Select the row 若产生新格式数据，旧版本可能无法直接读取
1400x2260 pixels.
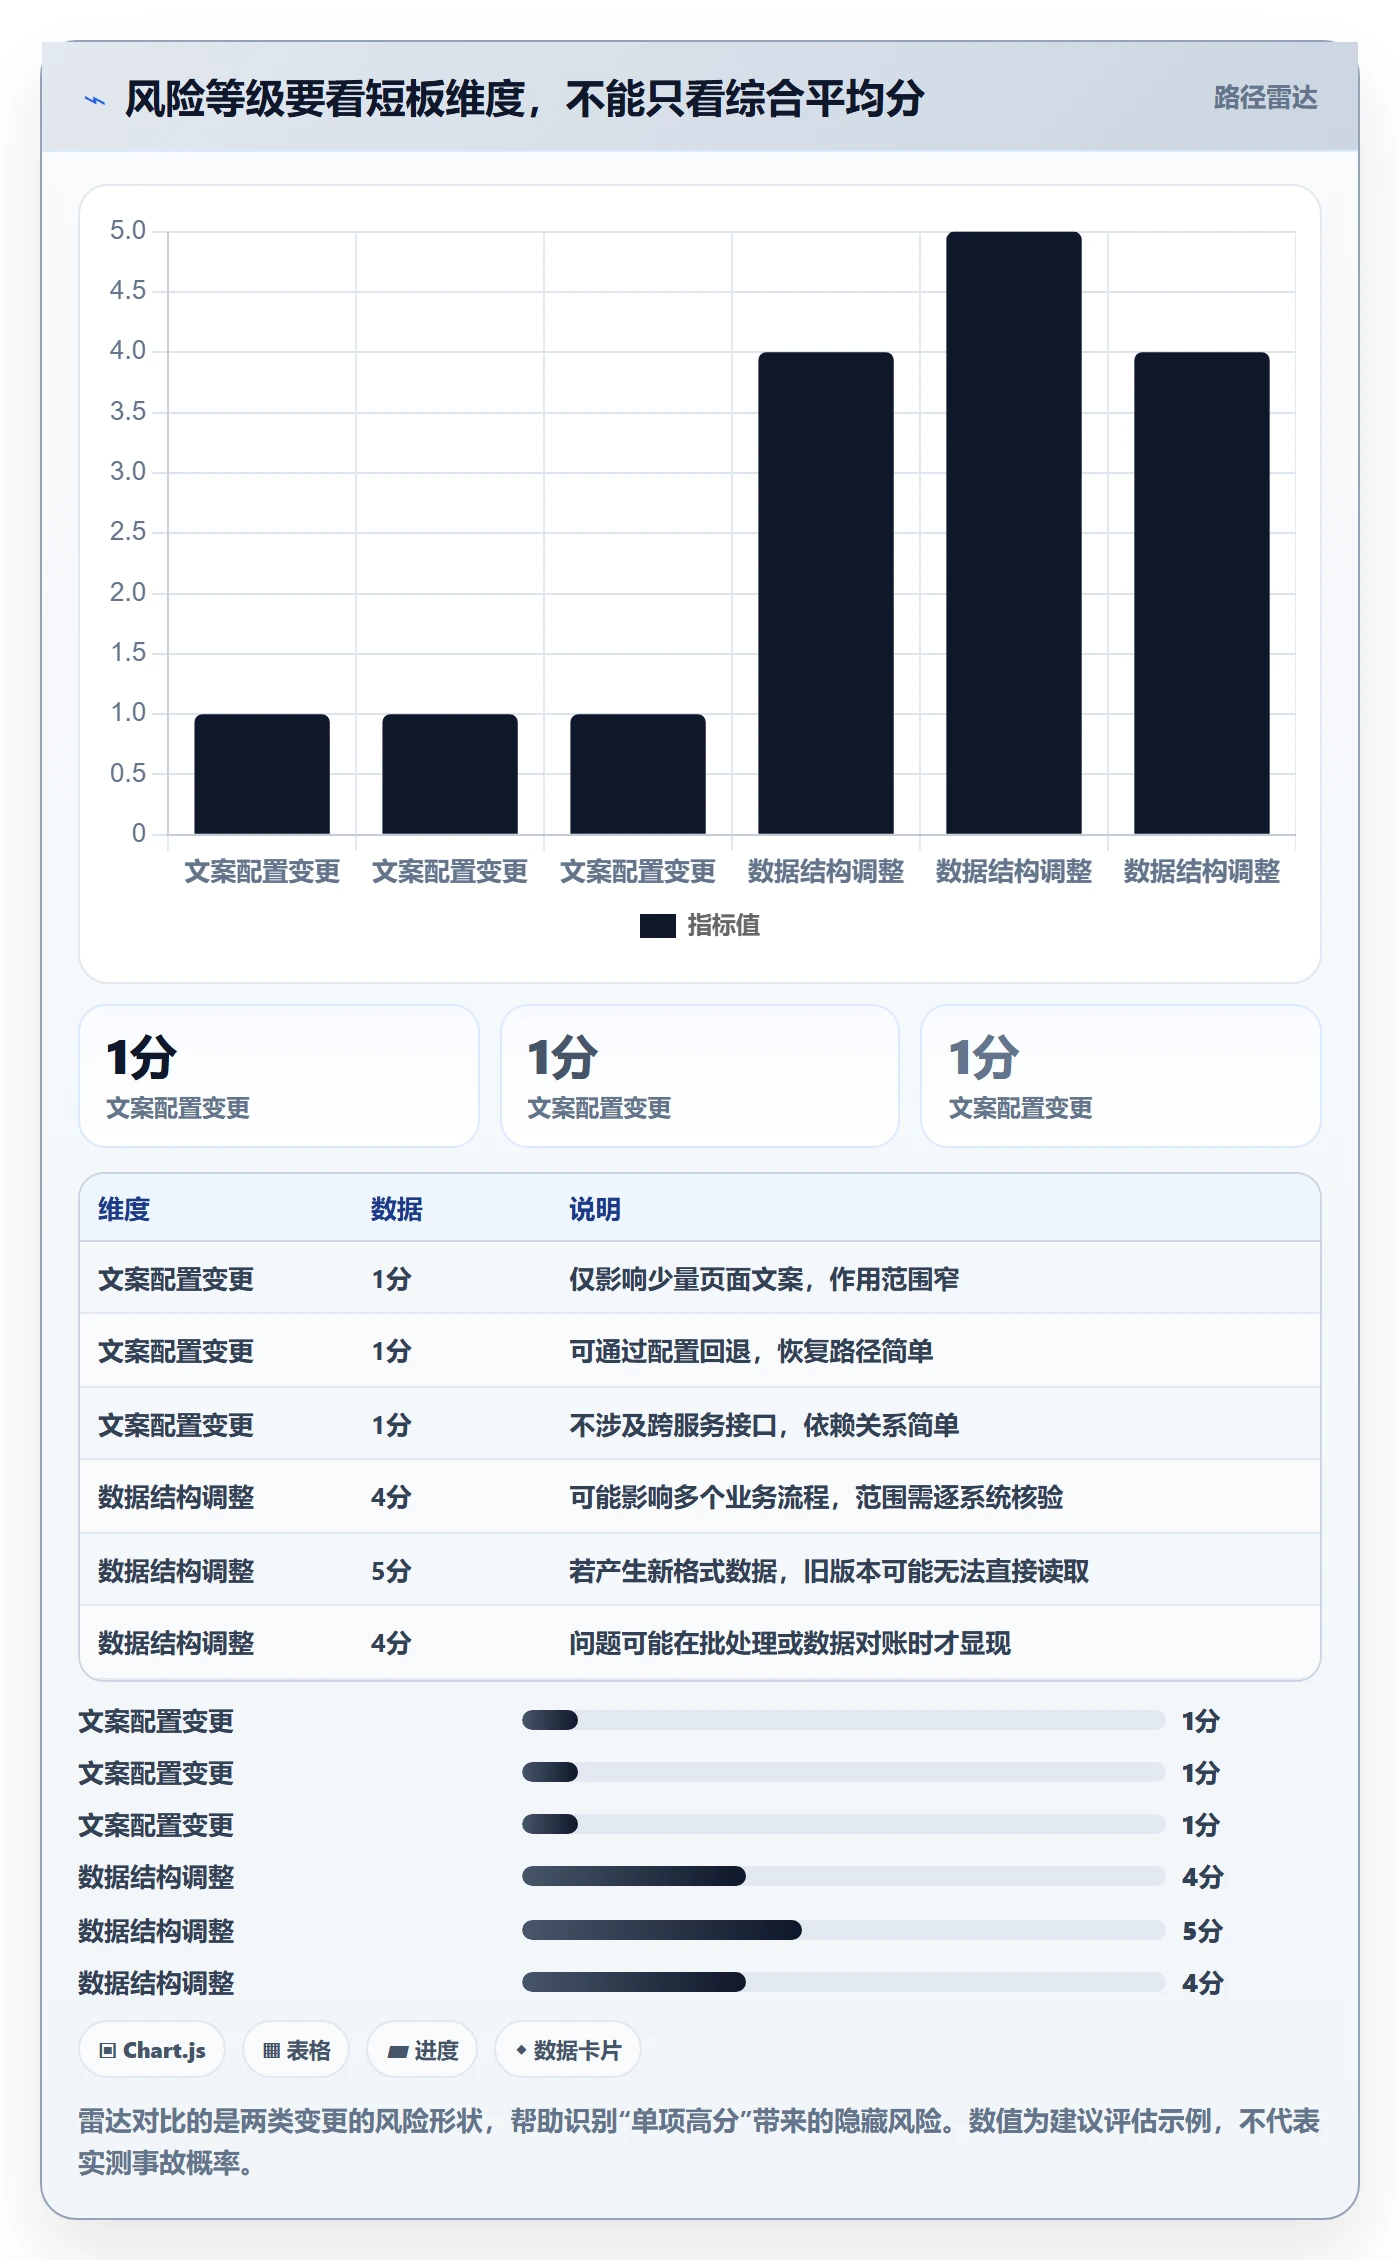(700, 1570)
